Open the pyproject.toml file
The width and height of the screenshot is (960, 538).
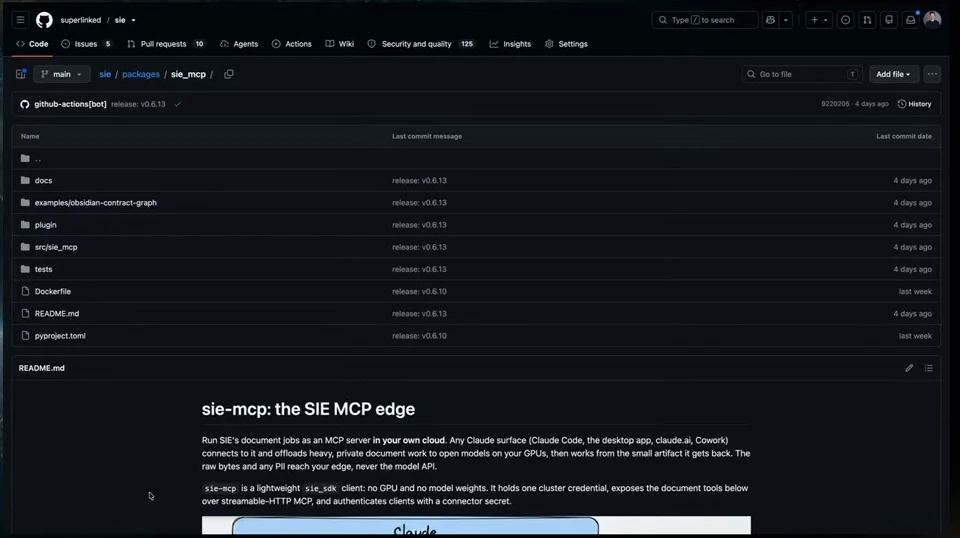pos(60,336)
